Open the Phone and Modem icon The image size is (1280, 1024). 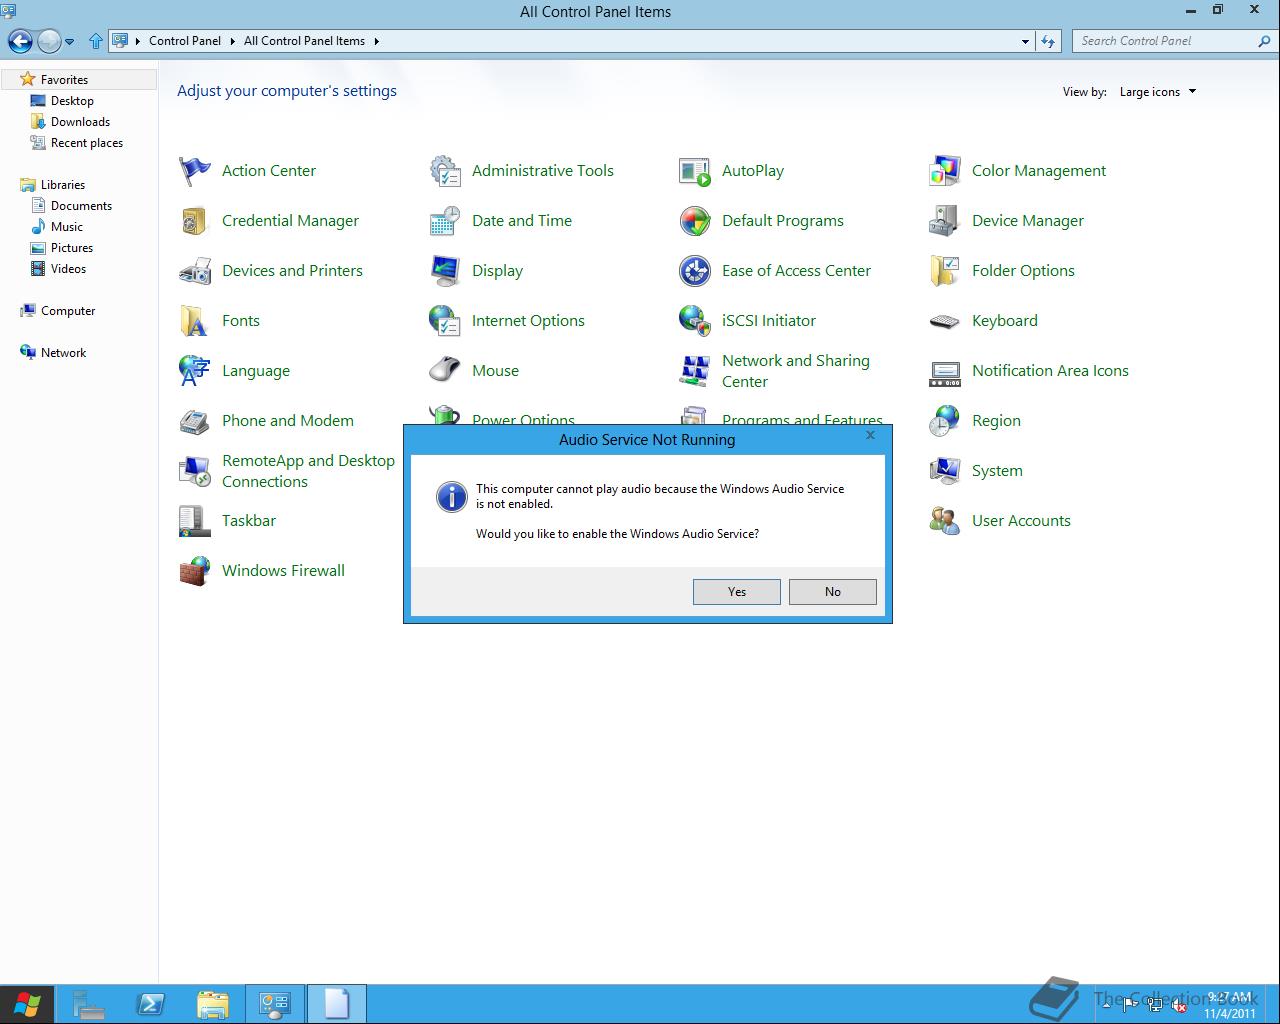click(x=195, y=421)
